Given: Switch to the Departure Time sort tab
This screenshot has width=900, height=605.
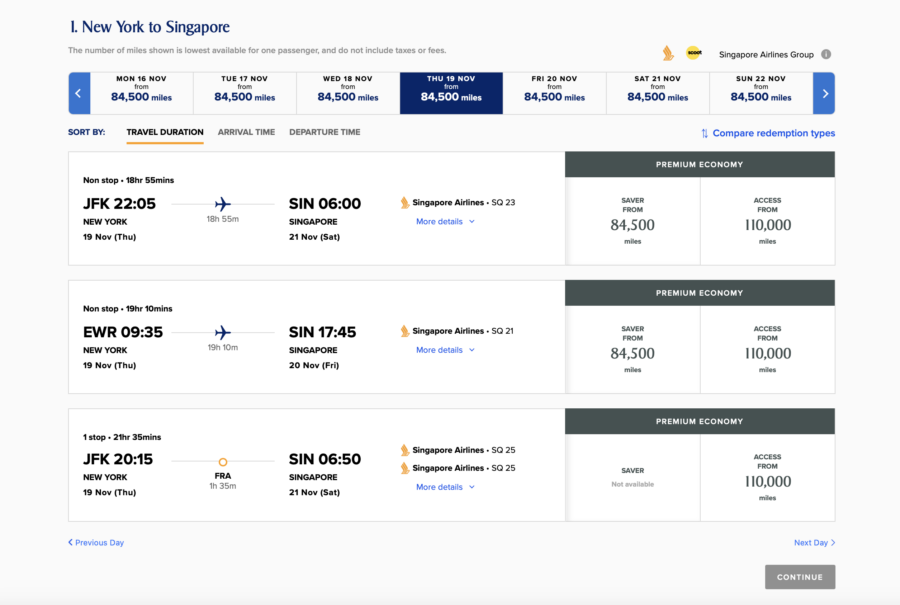Looking at the screenshot, I should pos(323,131).
